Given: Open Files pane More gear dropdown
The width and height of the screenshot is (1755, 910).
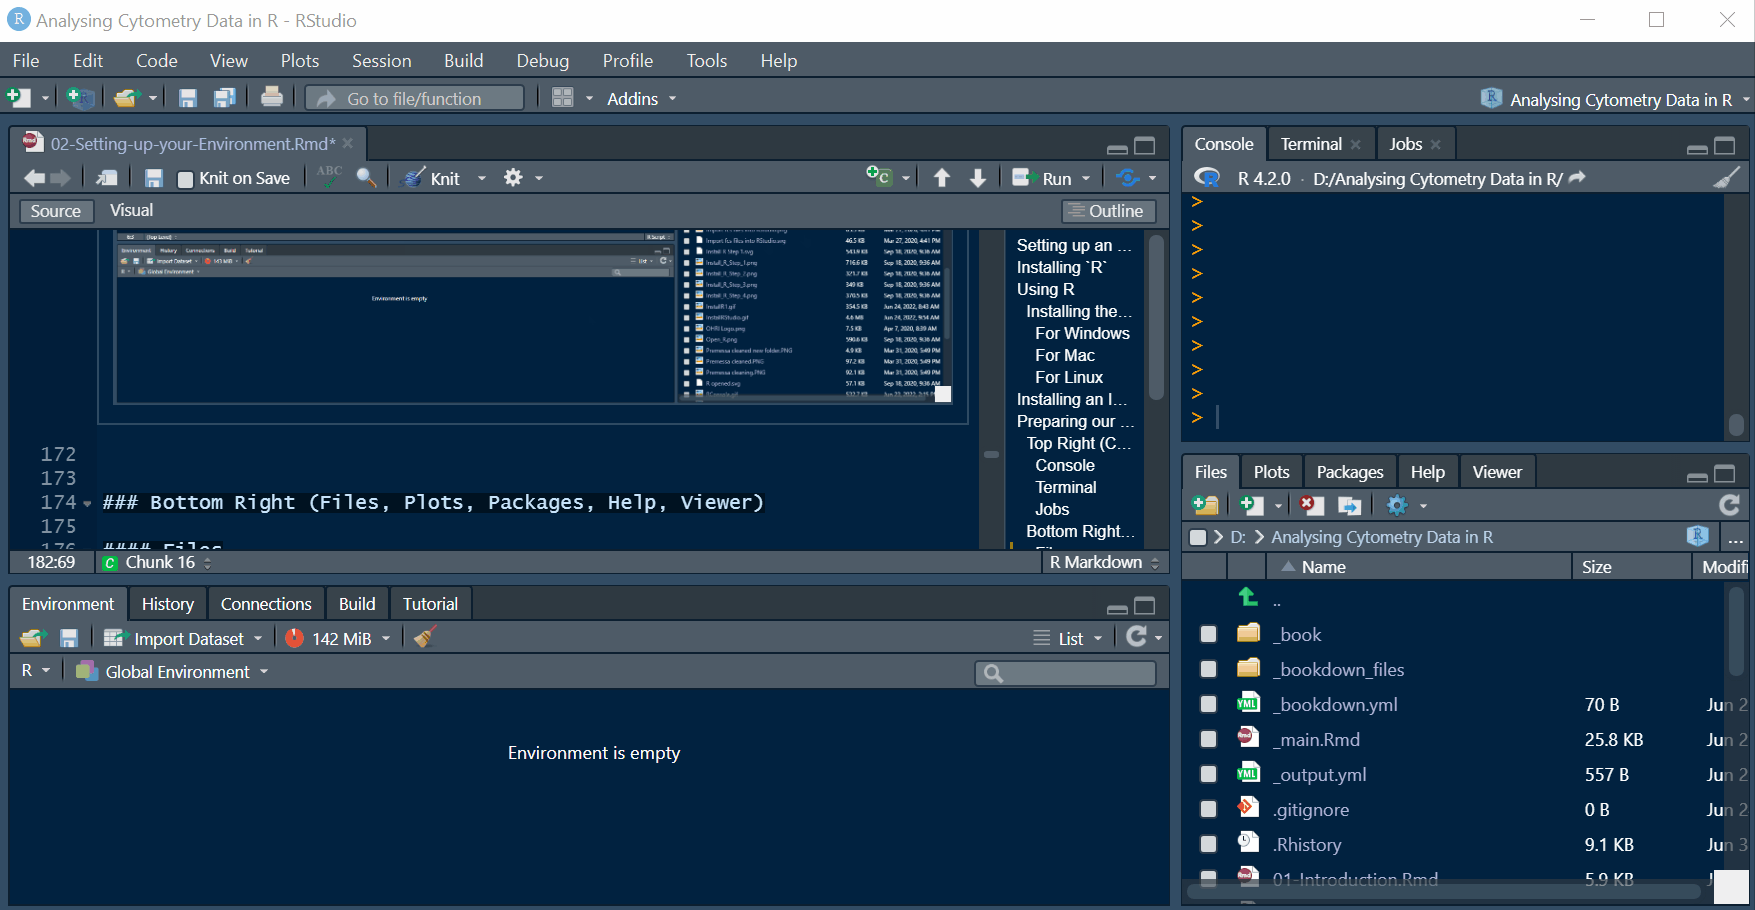Looking at the screenshot, I should [x=1406, y=505].
